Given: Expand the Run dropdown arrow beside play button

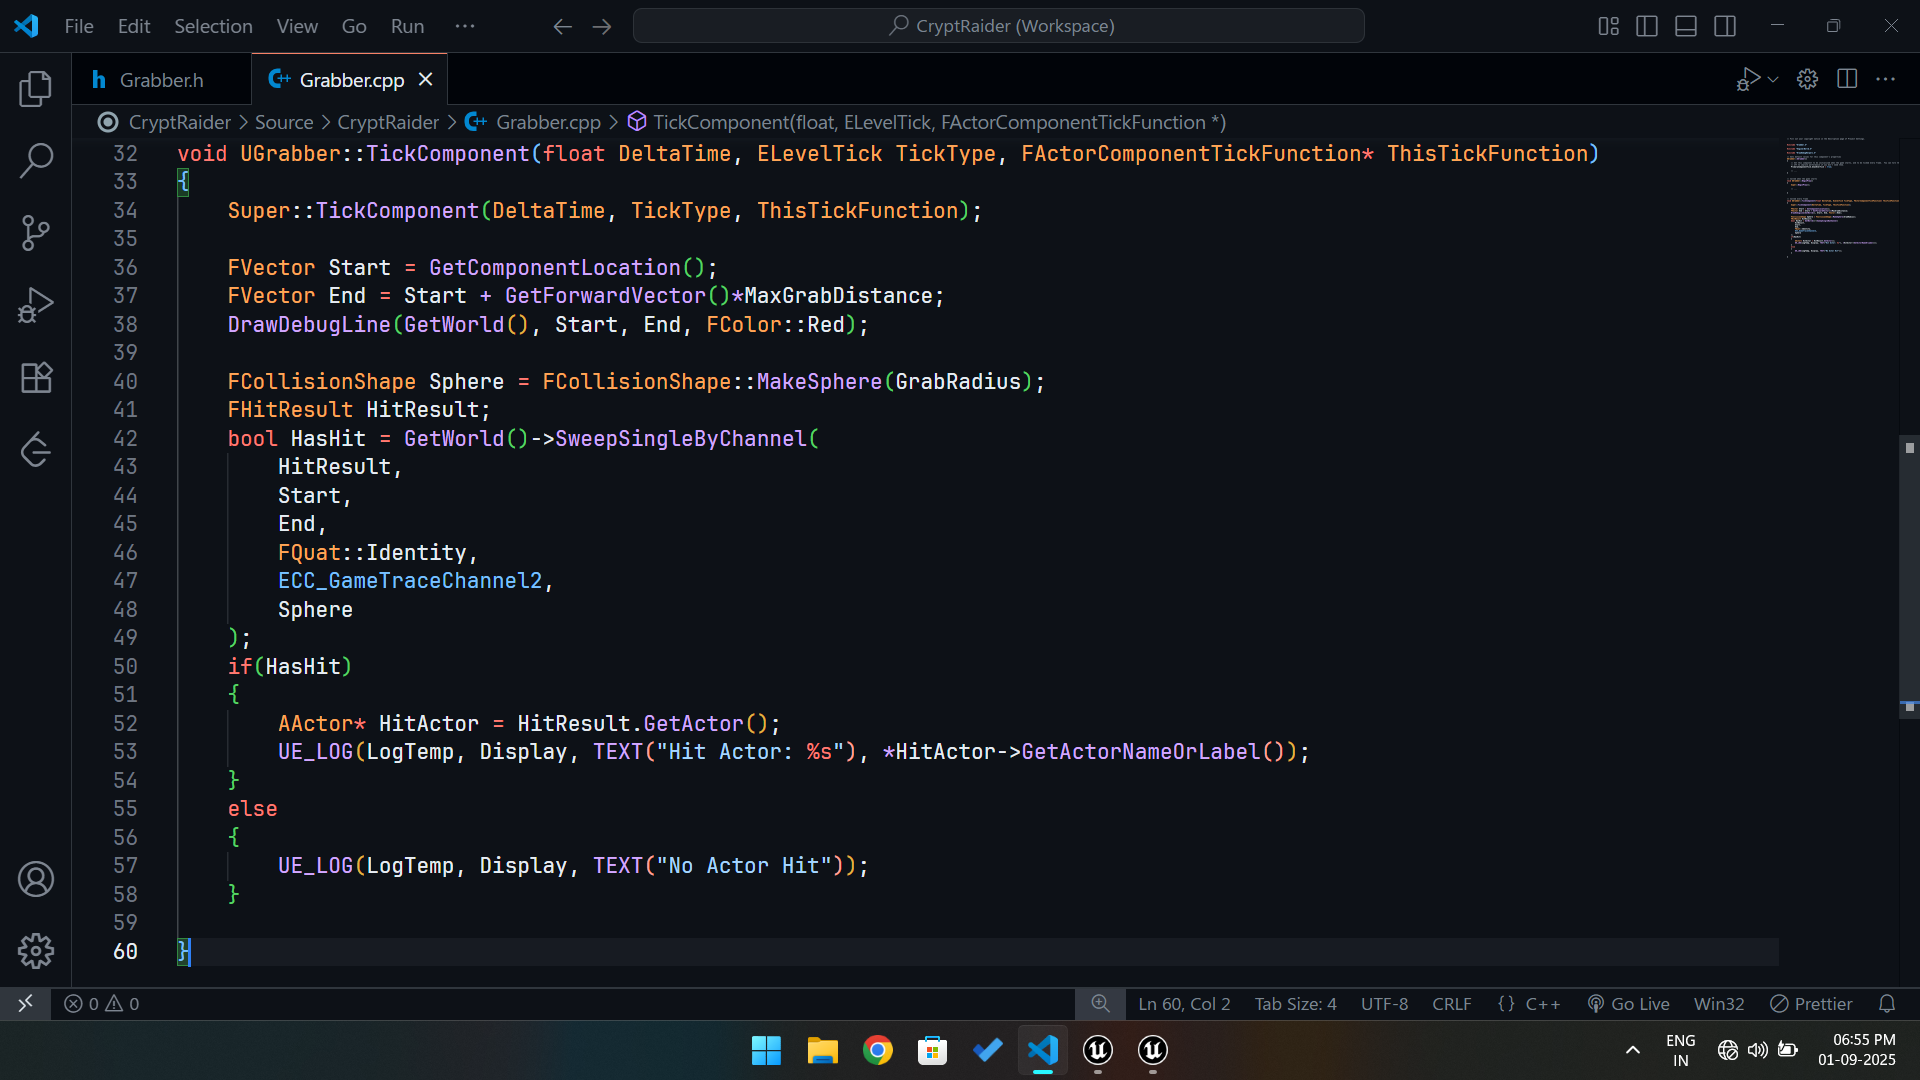Looking at the screenshot, I should tap(1773, 79).
